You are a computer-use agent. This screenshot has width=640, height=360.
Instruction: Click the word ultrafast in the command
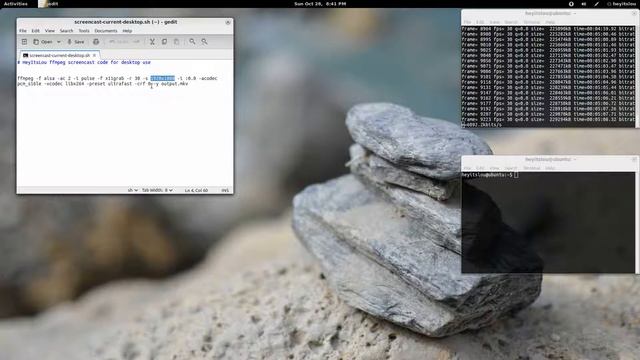click(120, 84)
